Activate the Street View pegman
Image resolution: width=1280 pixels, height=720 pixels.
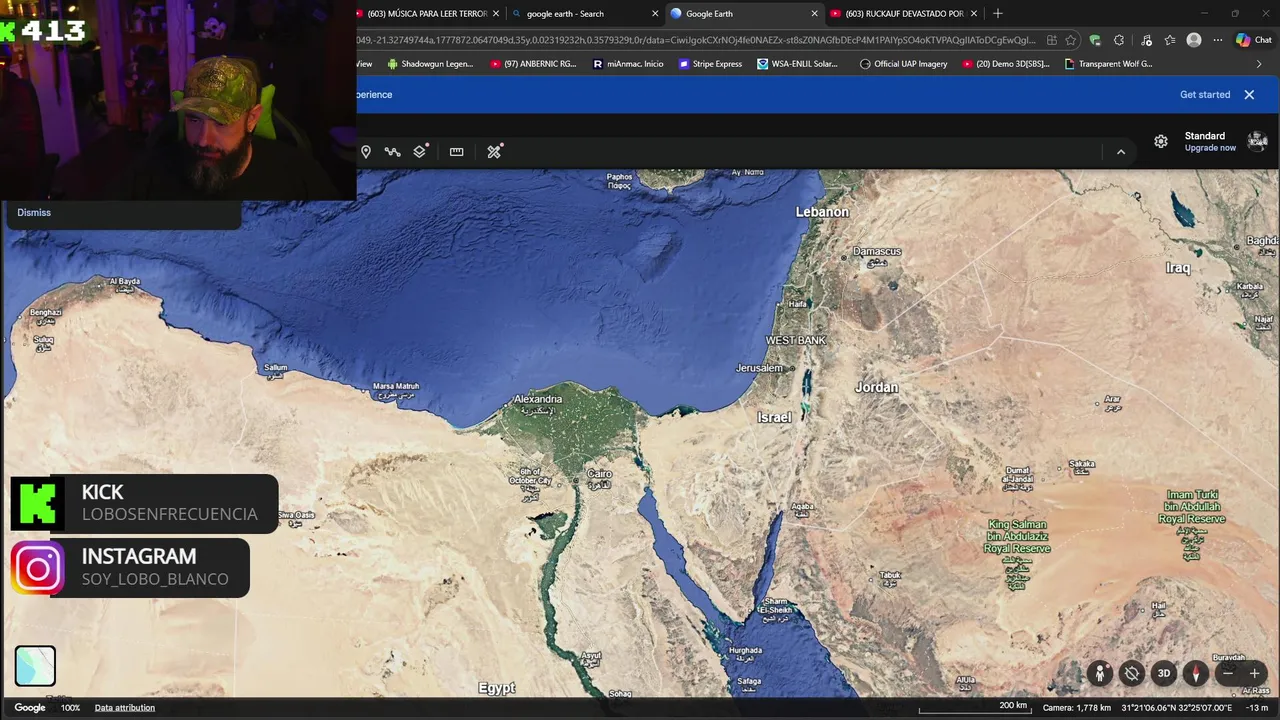tap(1100, 673)
